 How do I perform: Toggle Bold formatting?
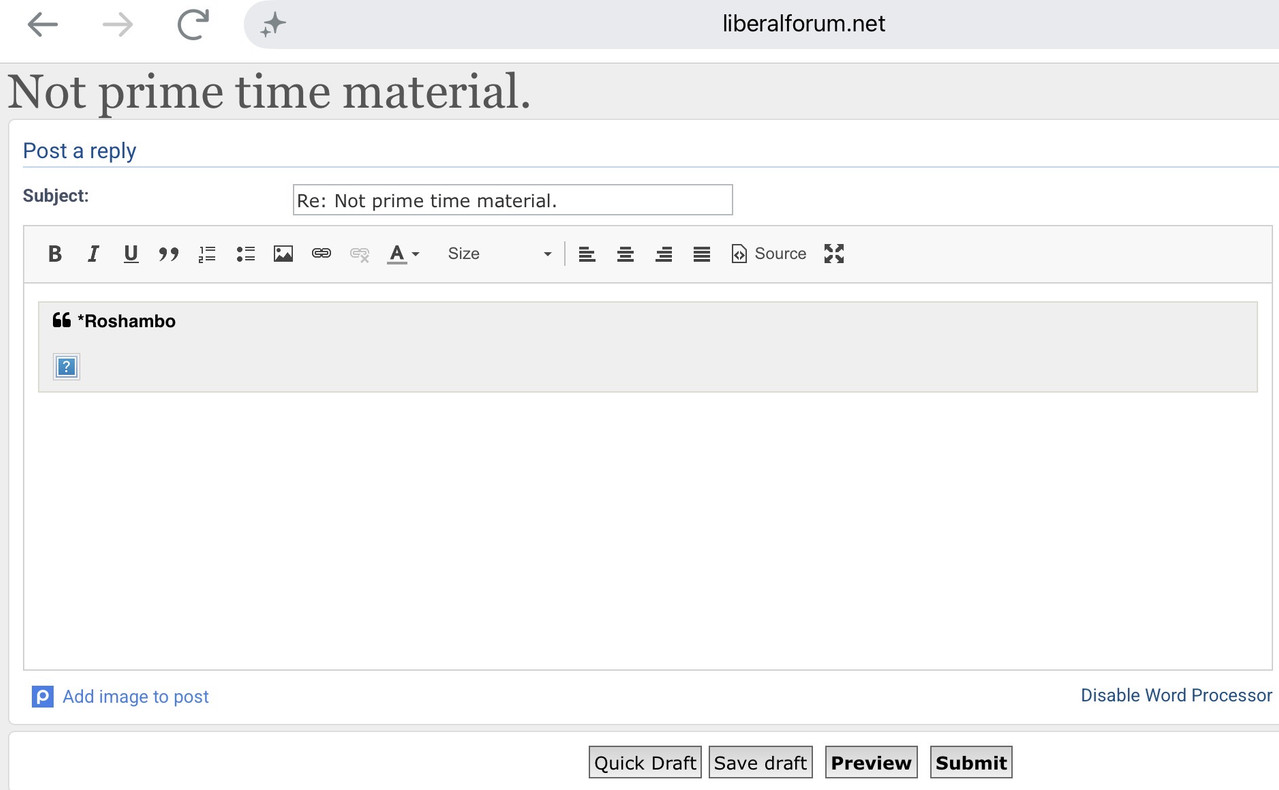pos(55,254)
